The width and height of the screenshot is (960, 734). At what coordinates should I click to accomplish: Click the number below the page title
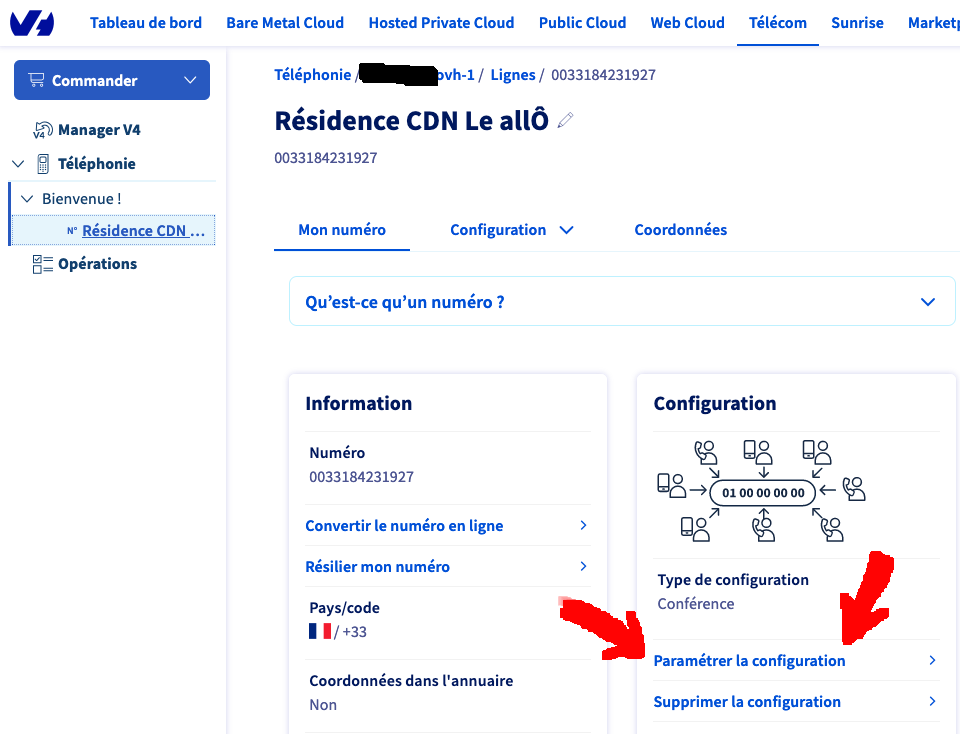coord(326,157)
